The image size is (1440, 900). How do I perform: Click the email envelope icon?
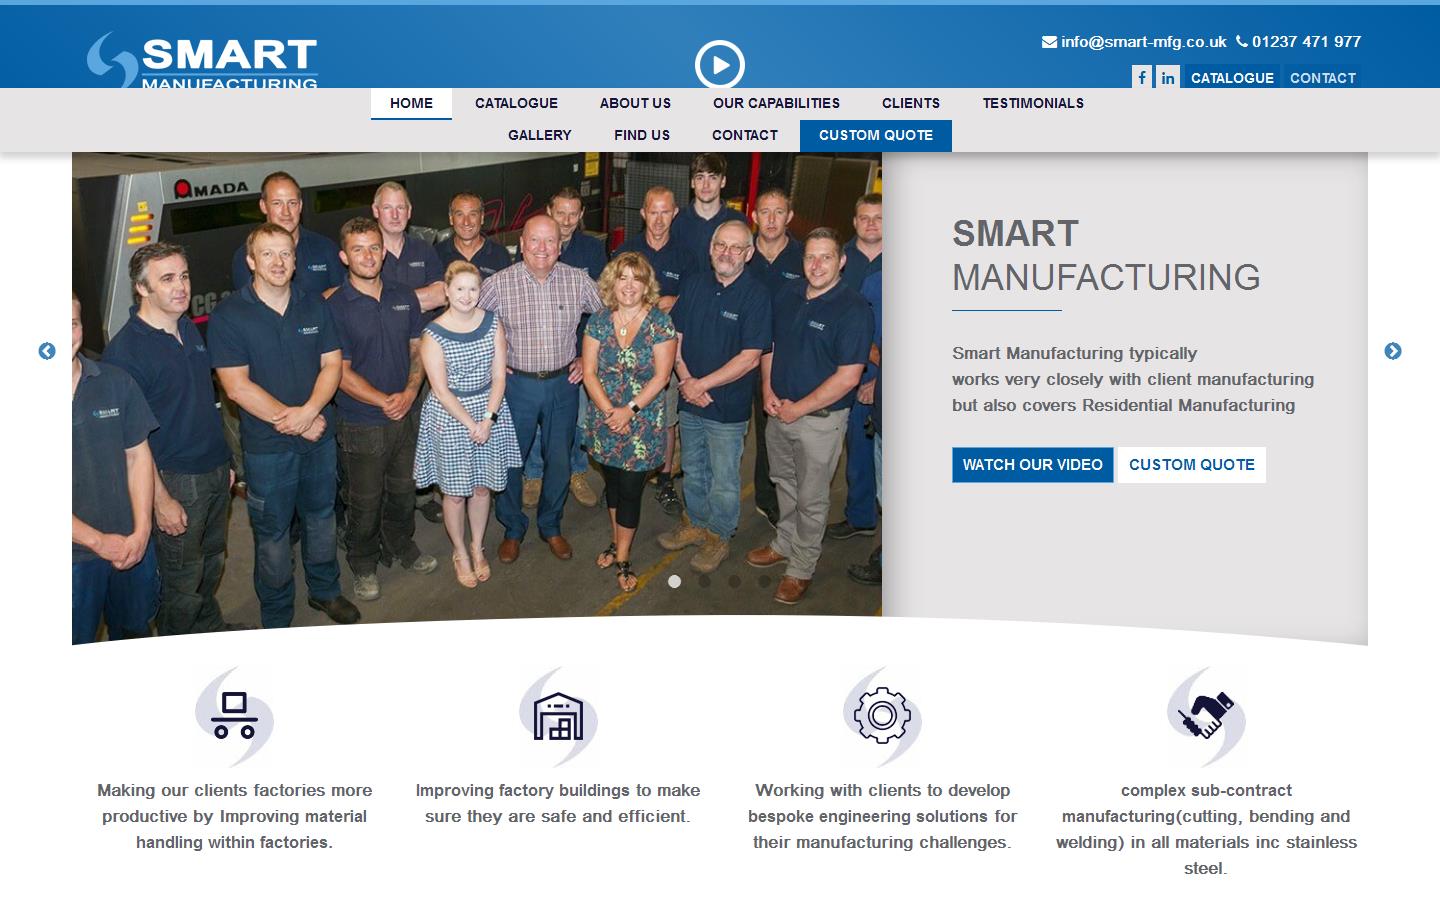1049,41
